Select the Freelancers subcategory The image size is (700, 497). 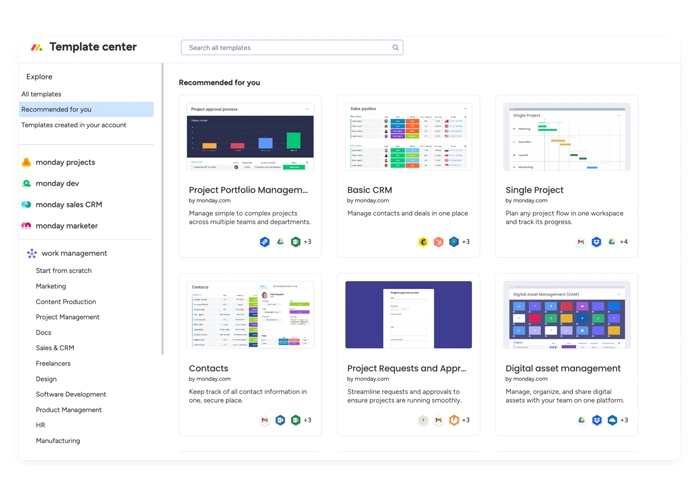[53, 363]
